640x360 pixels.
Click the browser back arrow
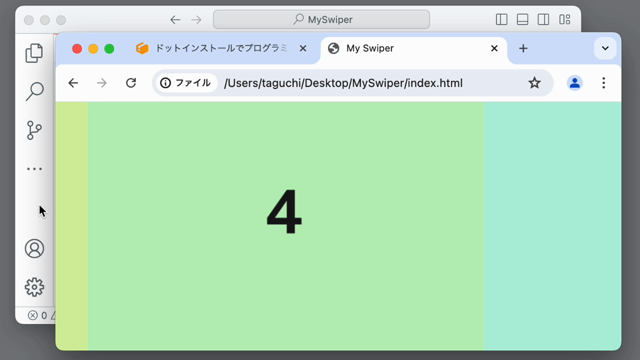pyautogui.click(x=73, y=83)
